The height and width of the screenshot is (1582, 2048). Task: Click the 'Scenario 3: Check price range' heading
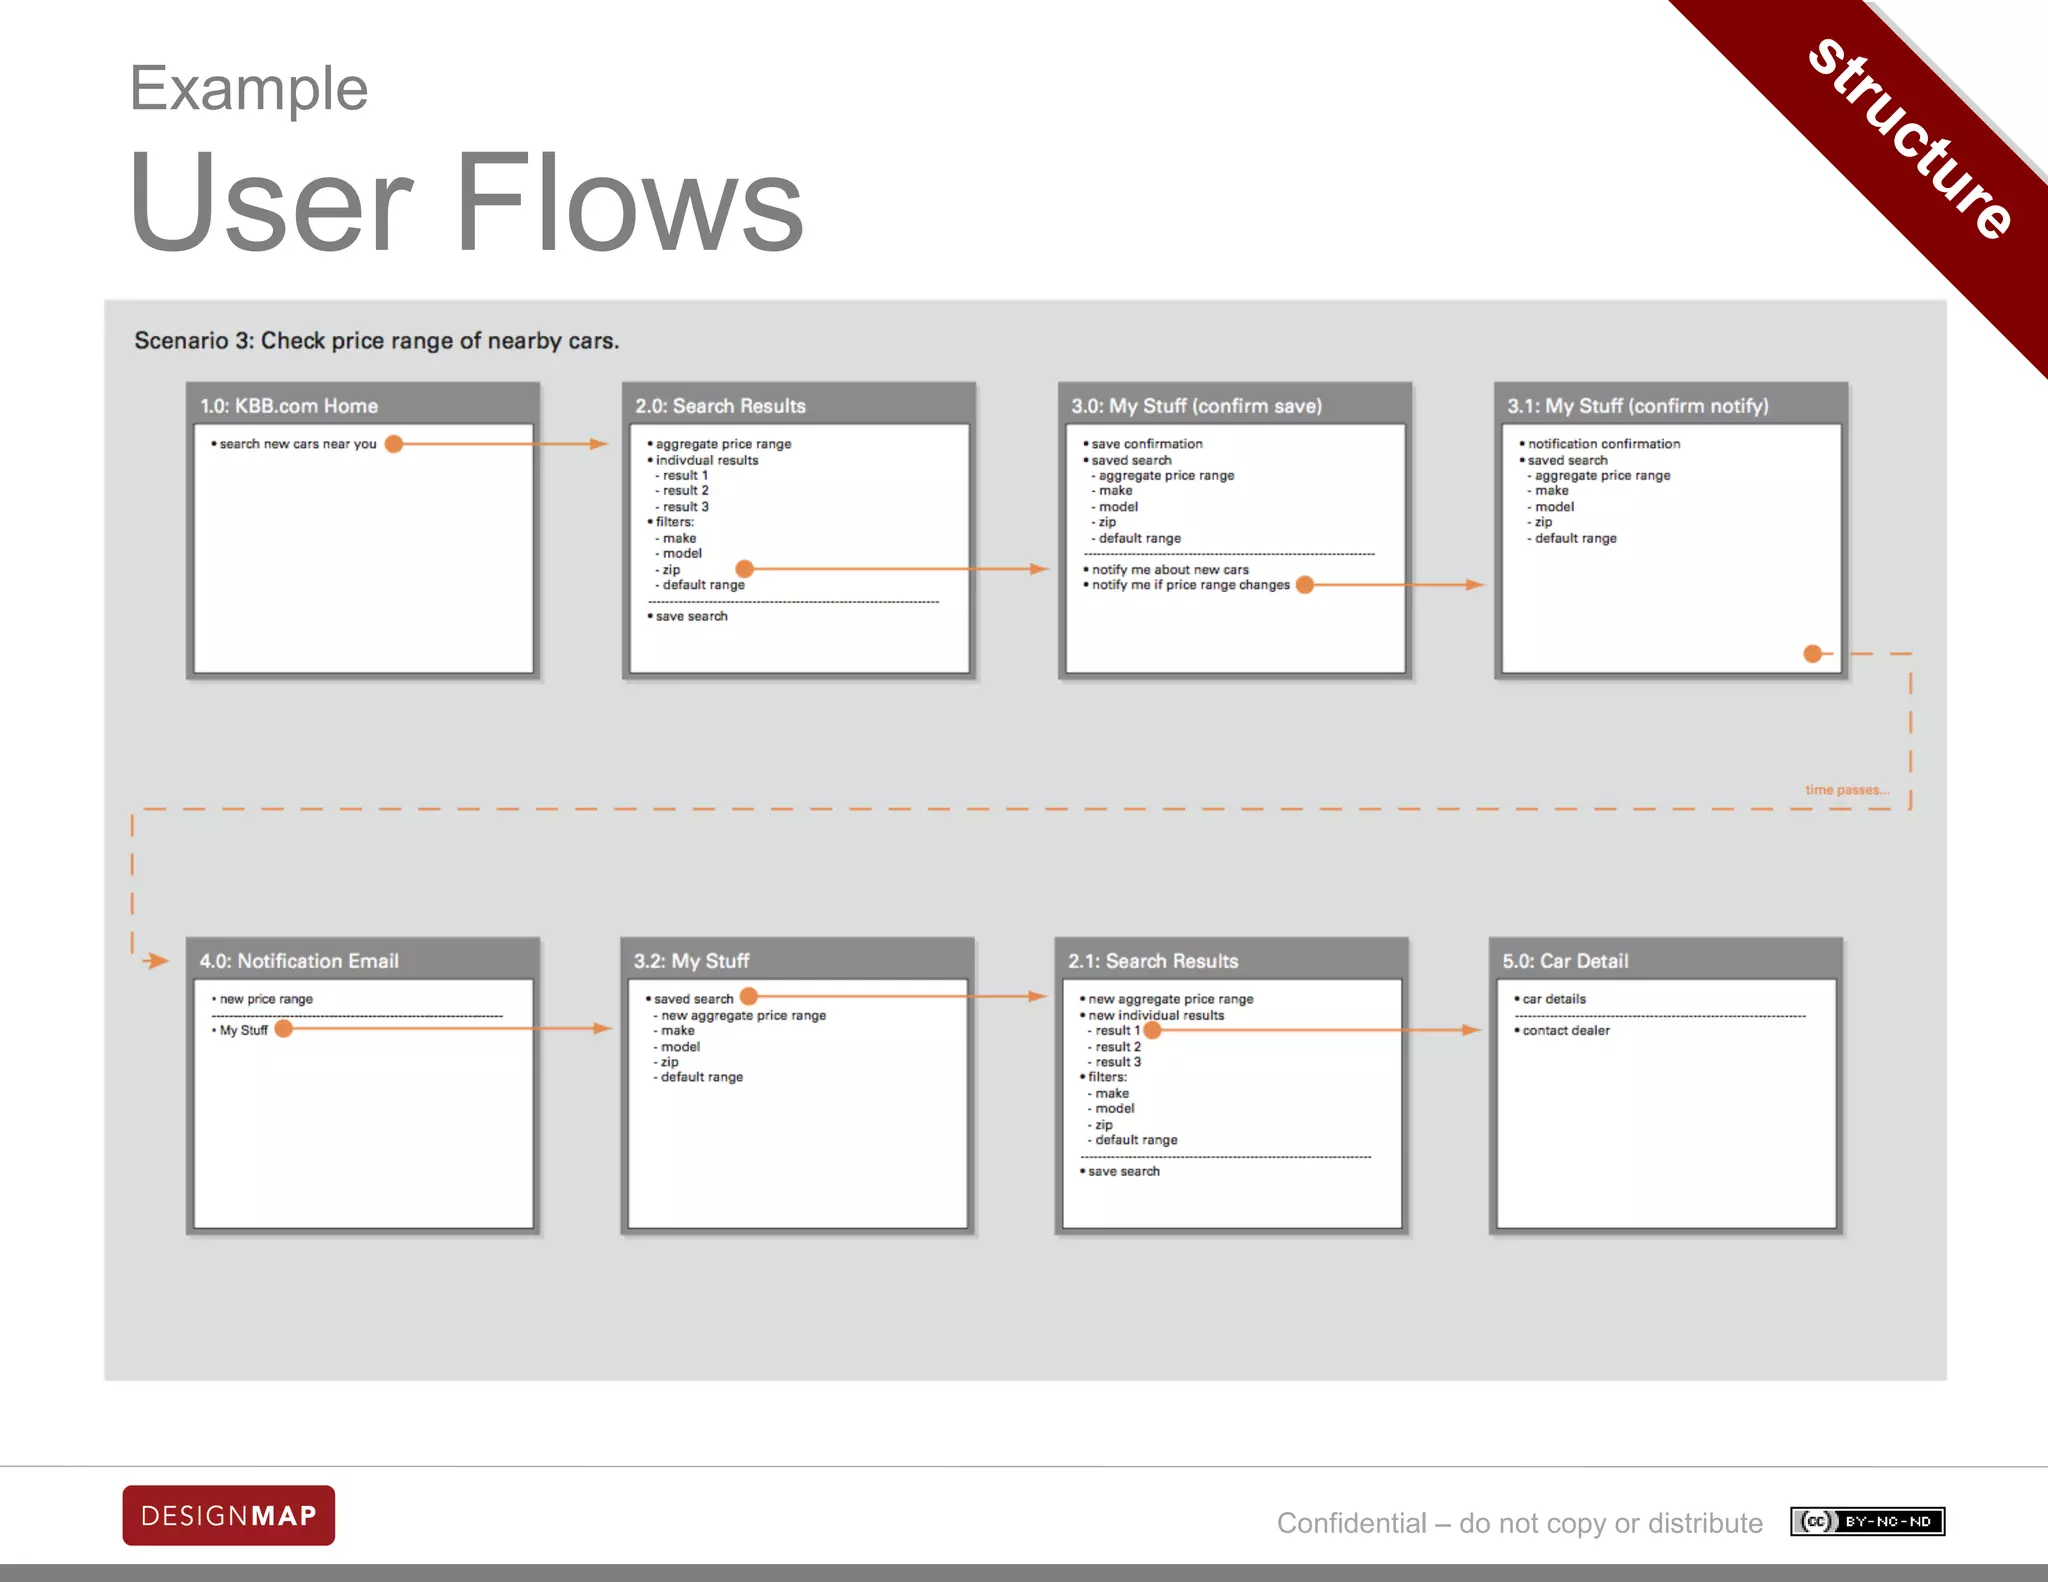pos(377,341)
